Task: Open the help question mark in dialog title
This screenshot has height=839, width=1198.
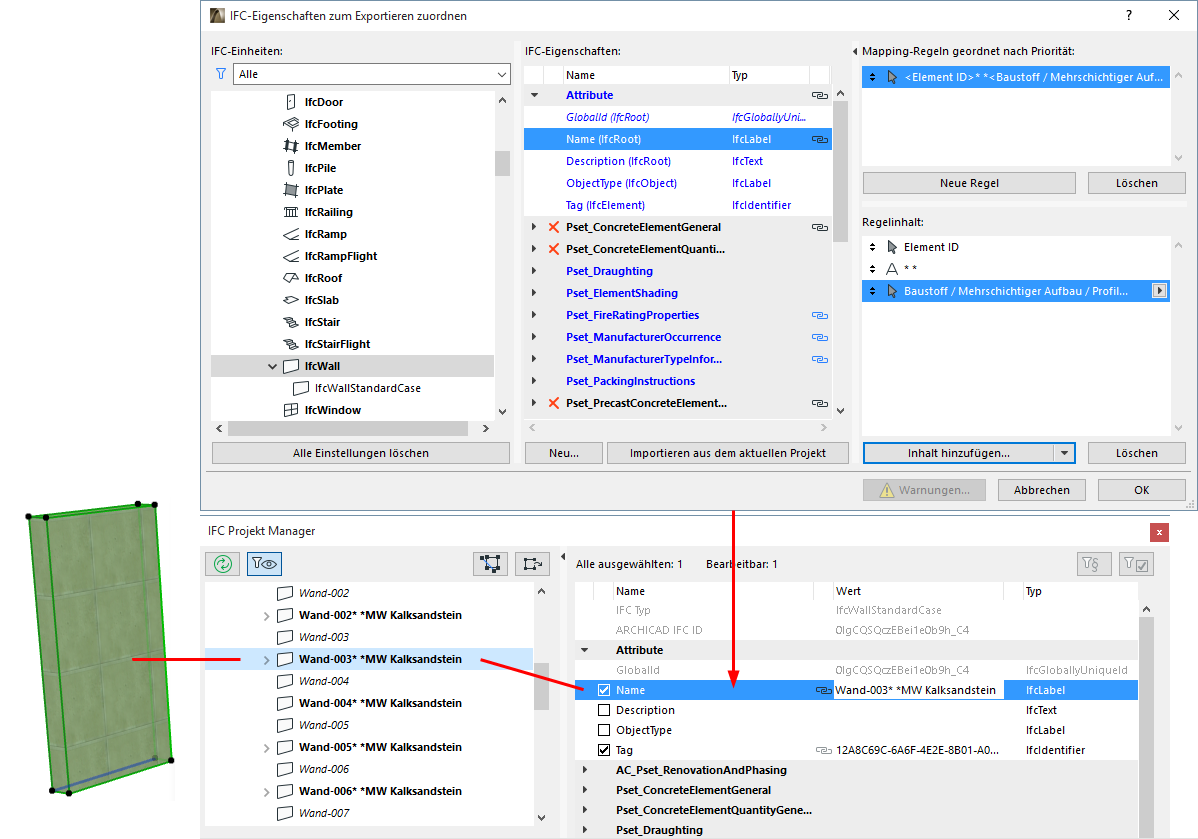Action: coord(1128,15)
